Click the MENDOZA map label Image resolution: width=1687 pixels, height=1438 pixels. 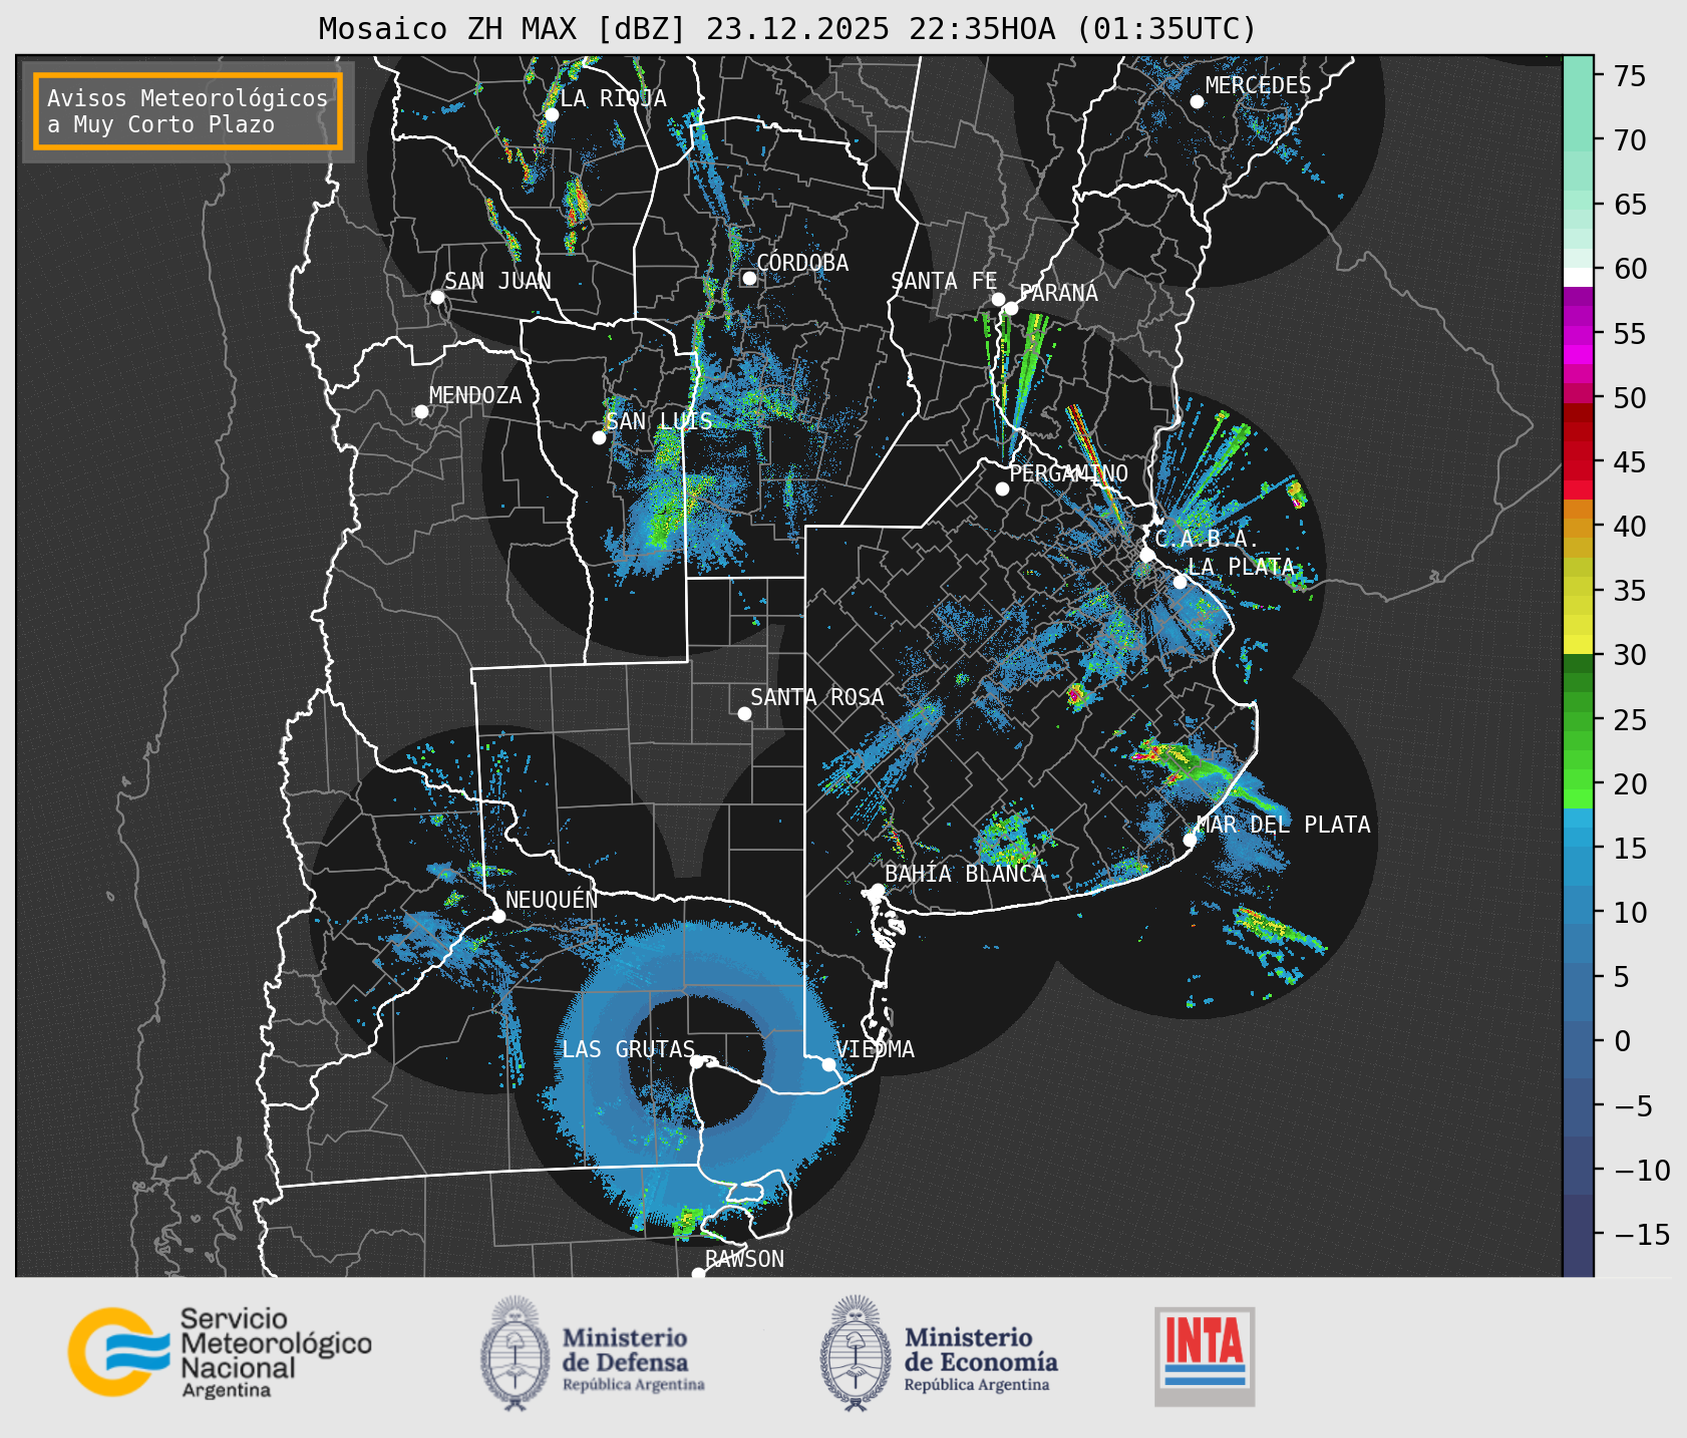coord(475,395)
